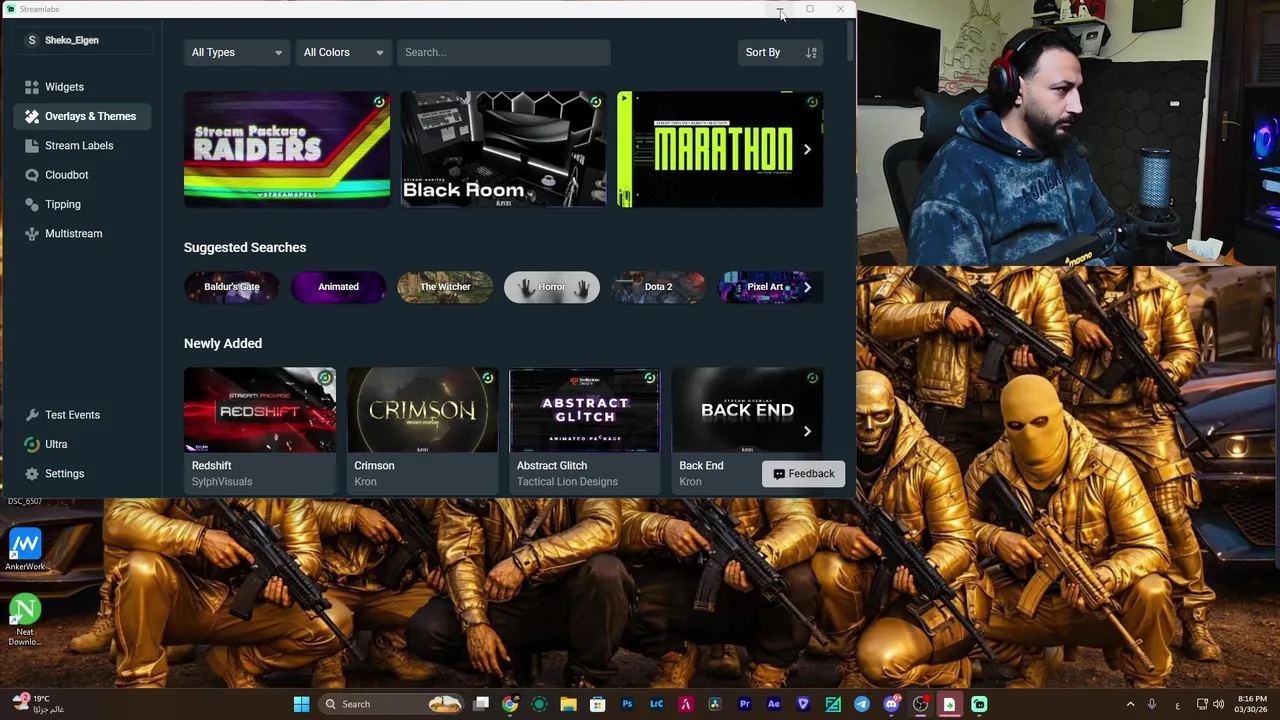Click the Multistream fork icon

click(32, 234)
